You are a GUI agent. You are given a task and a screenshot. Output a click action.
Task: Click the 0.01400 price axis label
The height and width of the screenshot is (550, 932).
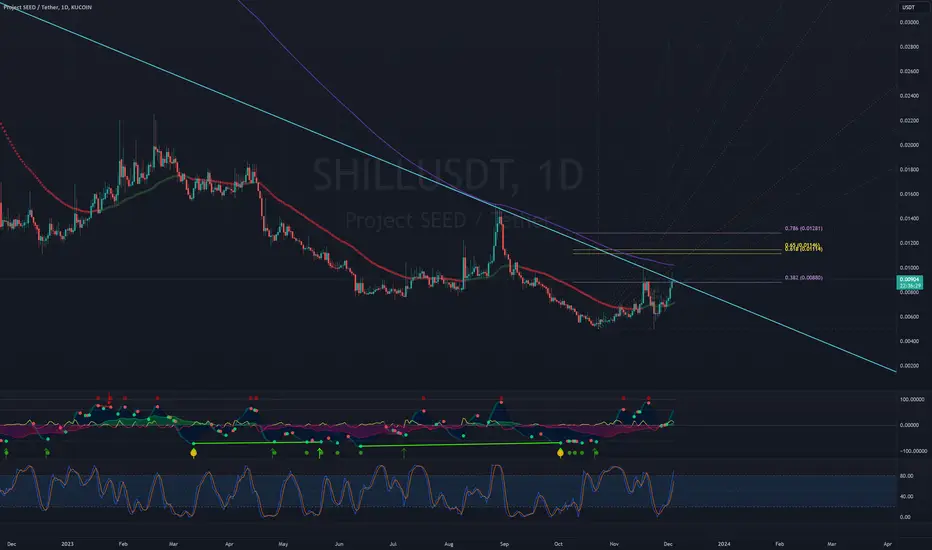[909, 219]
